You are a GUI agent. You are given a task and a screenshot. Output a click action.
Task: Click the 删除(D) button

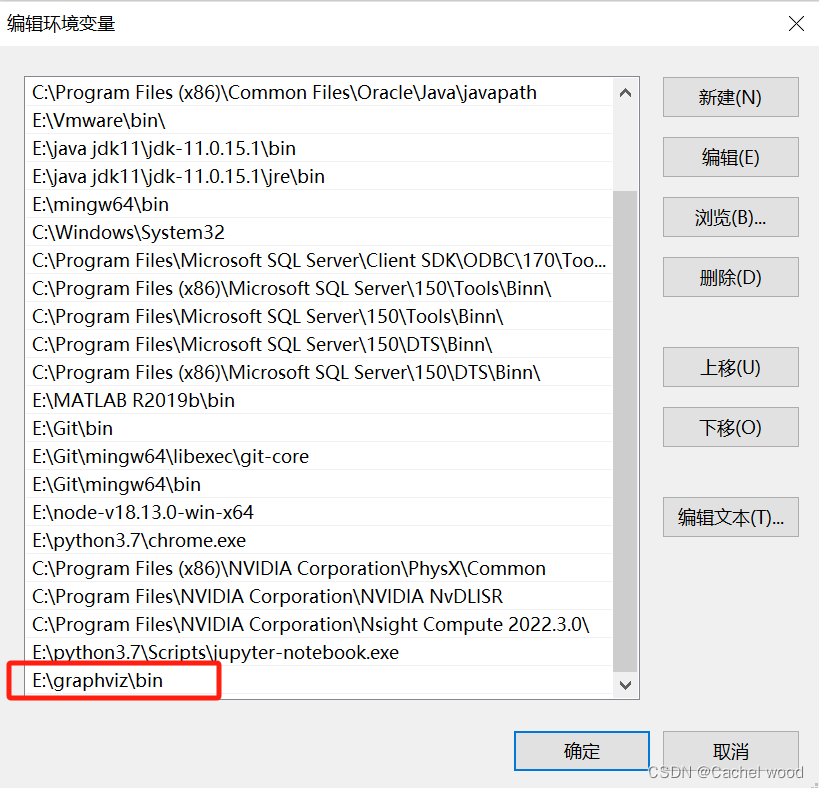click(x=730, y=277)
